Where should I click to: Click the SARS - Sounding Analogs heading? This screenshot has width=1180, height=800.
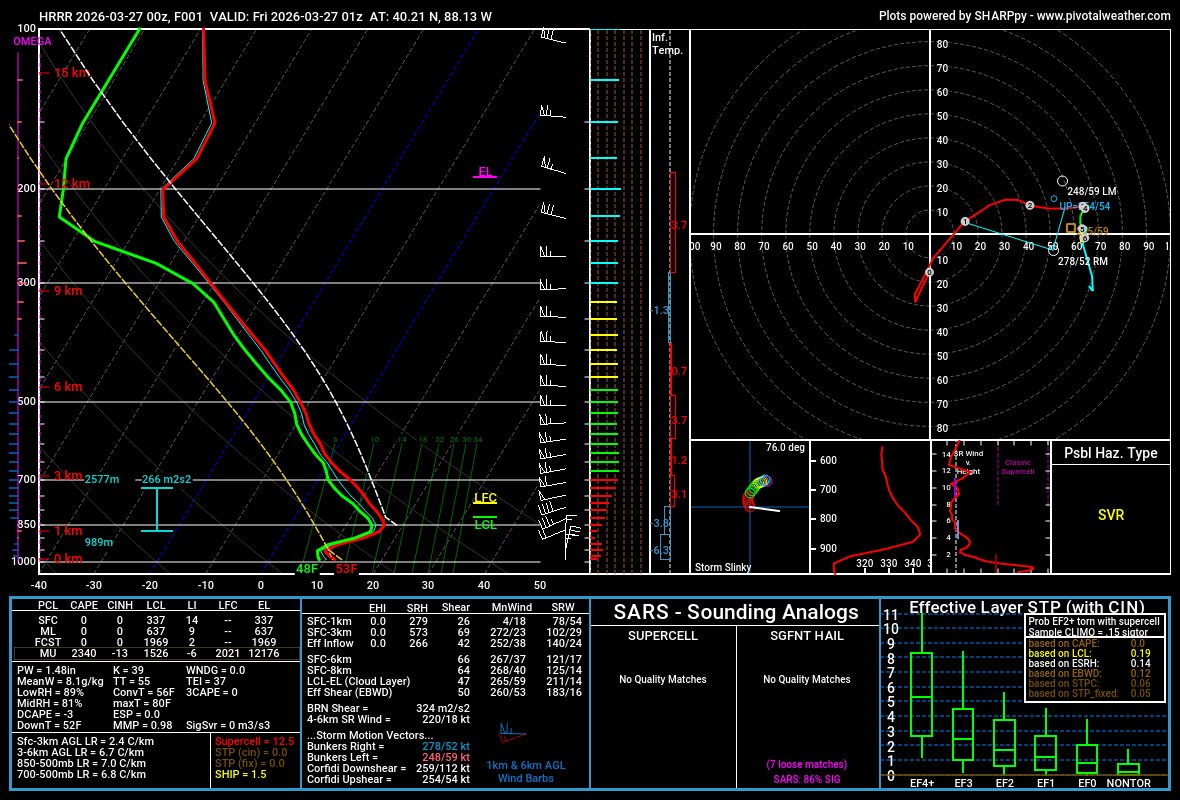tap(735, 612)
